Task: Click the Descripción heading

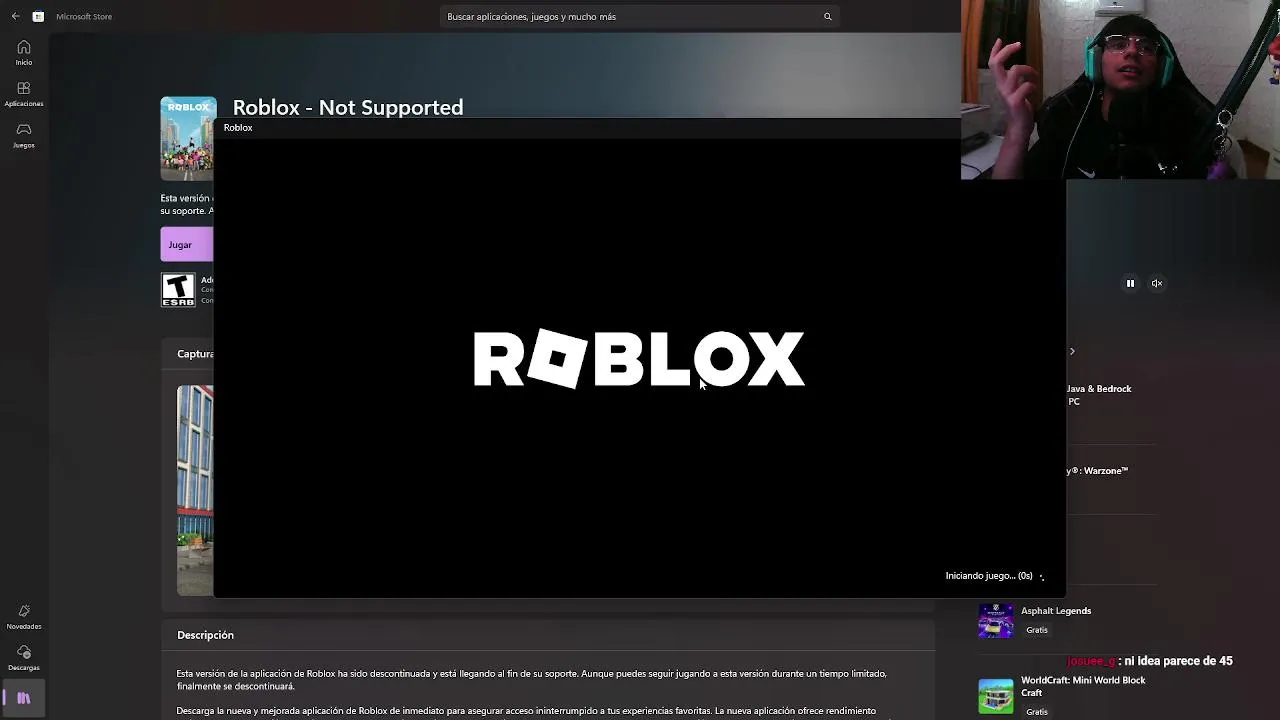Action: pos(205,635)
